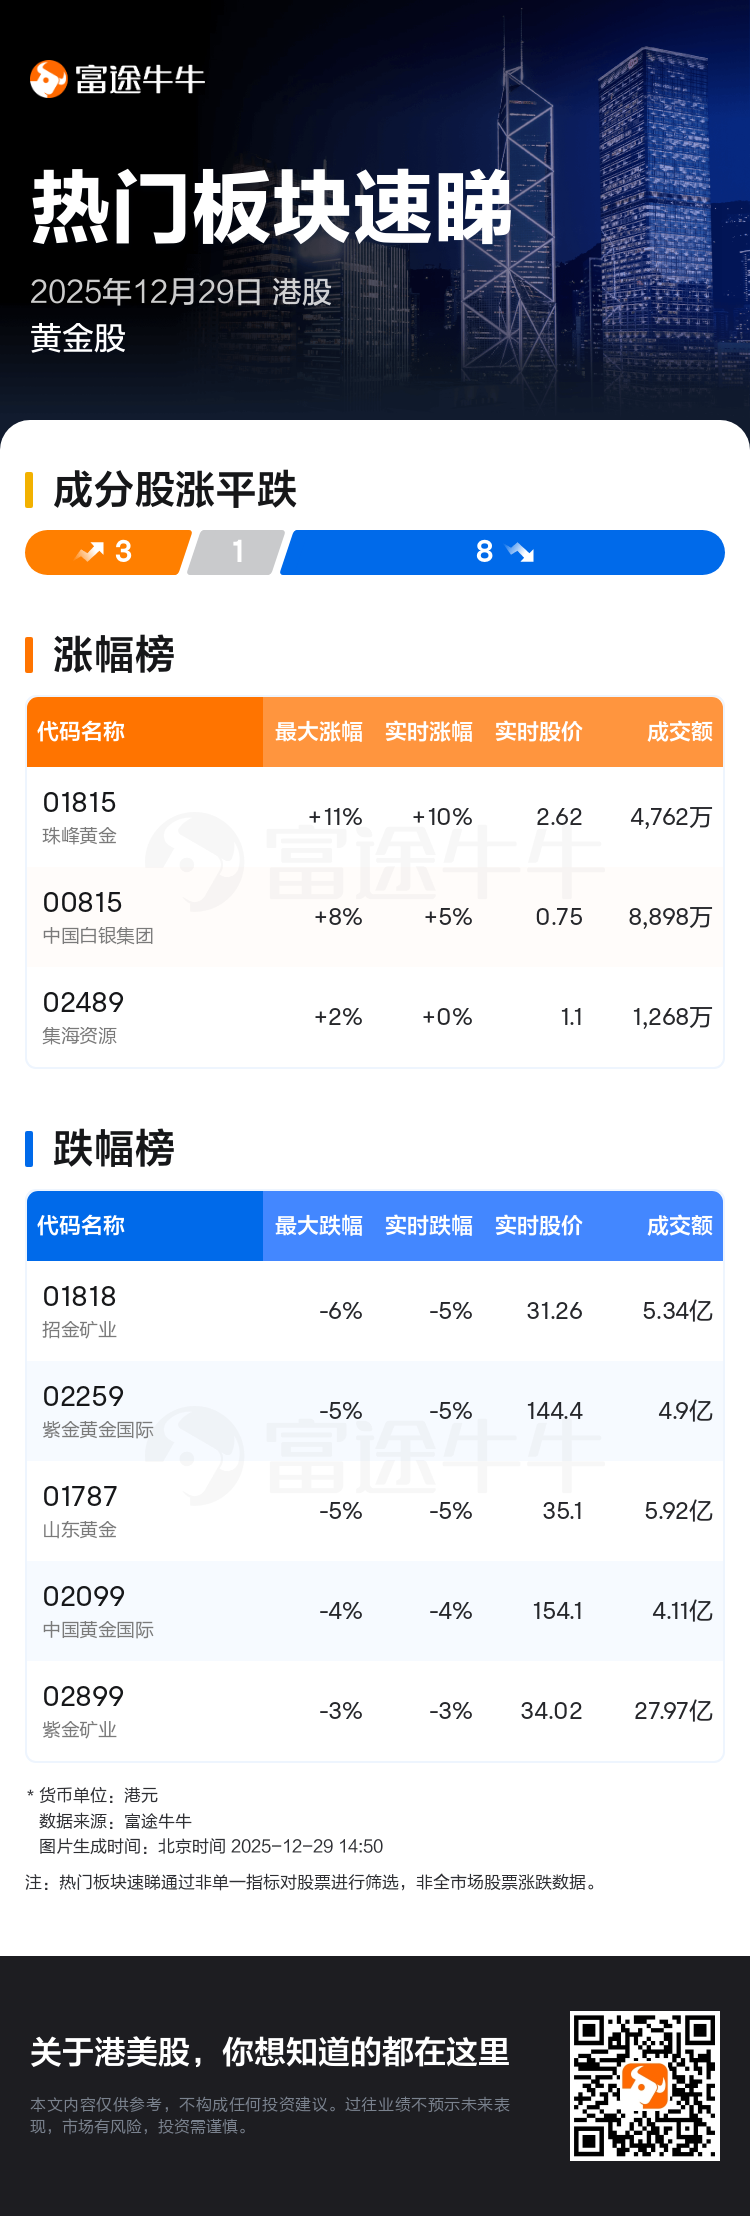Image resolution: width=750 pixels, height=2216 pixels.
Task: Click the 涨幅榜 section heading
Action: coord(113,655)
